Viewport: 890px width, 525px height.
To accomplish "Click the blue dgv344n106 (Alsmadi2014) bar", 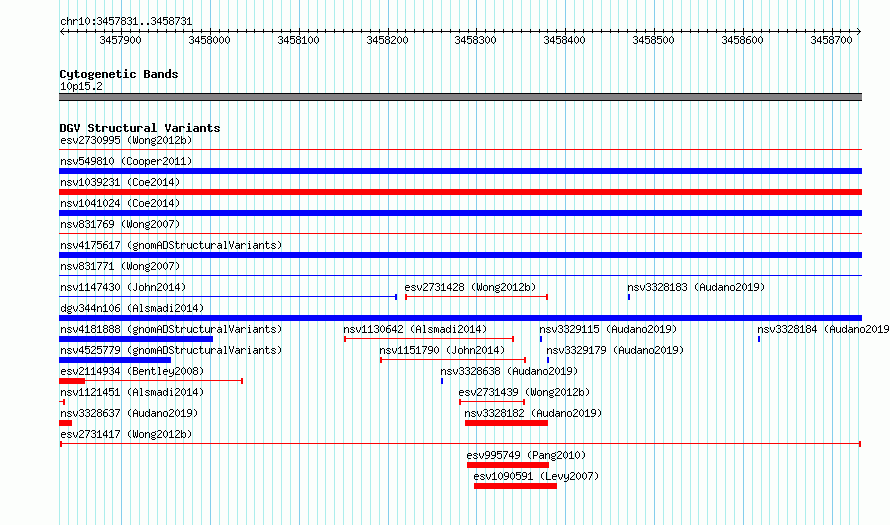I will (460, 318).
